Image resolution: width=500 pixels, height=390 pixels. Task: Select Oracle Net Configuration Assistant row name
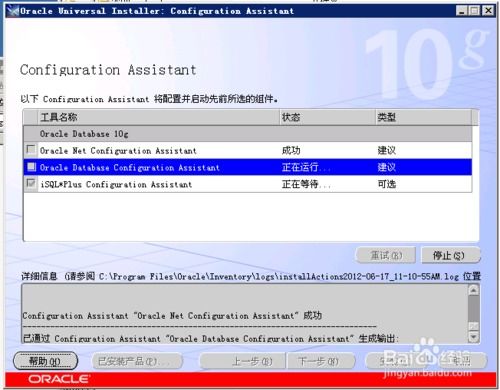coord(118,151)
